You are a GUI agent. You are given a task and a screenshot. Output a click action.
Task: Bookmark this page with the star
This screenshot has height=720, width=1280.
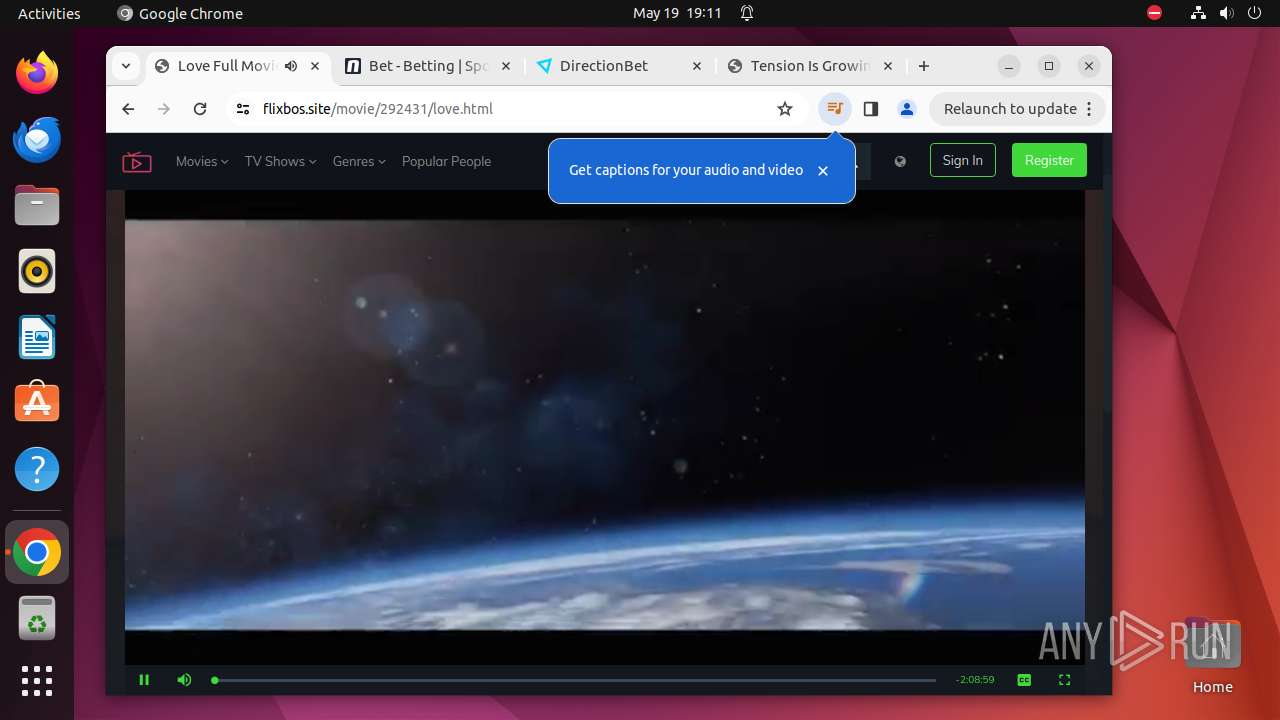click(x=785, y=109)
